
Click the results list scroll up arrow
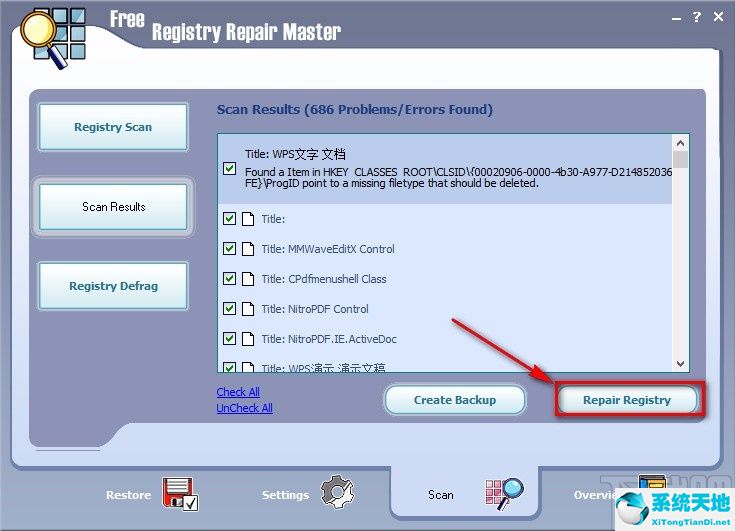point(681,142)
